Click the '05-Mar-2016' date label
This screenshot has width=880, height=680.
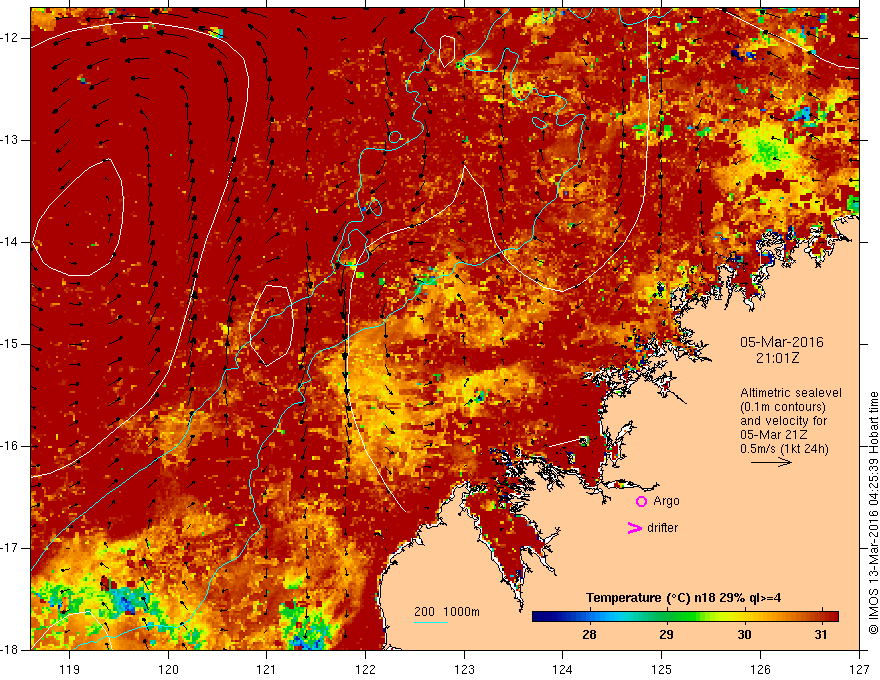point(782,342)
